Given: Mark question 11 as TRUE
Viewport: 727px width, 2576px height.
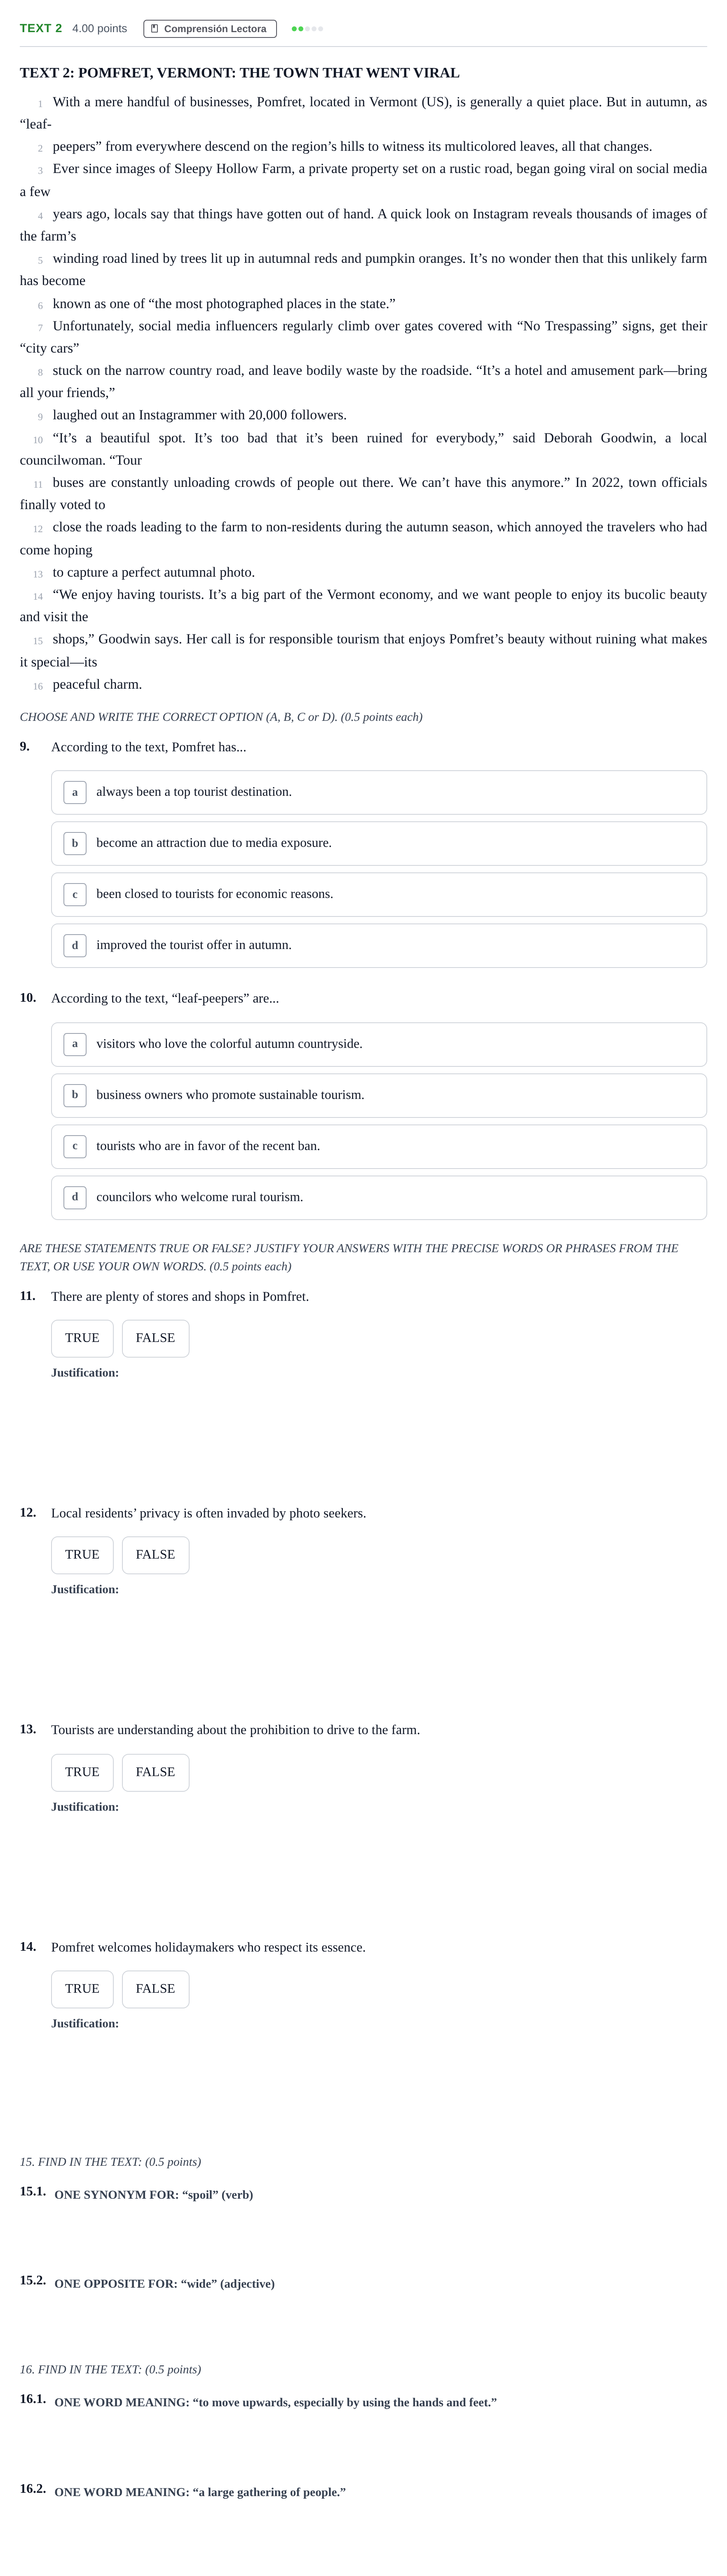Looking at the screenshot, I should click(82, 1338).
